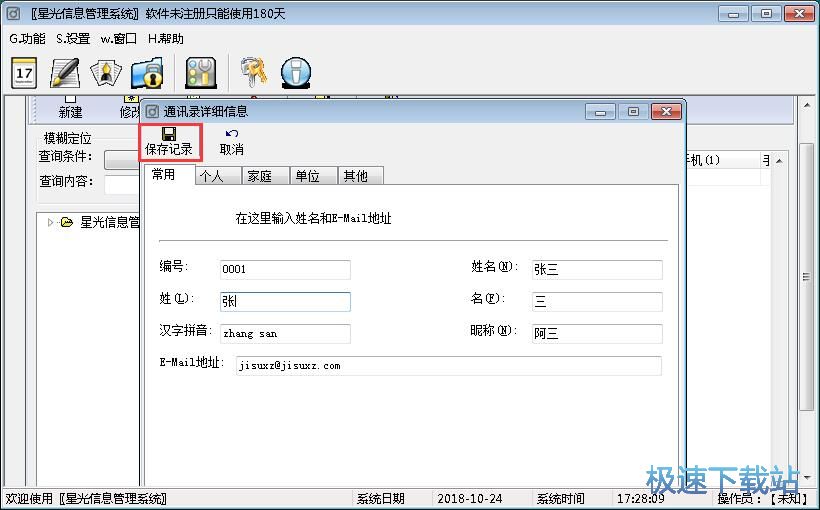Click the notepad with pen toolbar icon
The image size is (820, 510).
coord(65,73)
